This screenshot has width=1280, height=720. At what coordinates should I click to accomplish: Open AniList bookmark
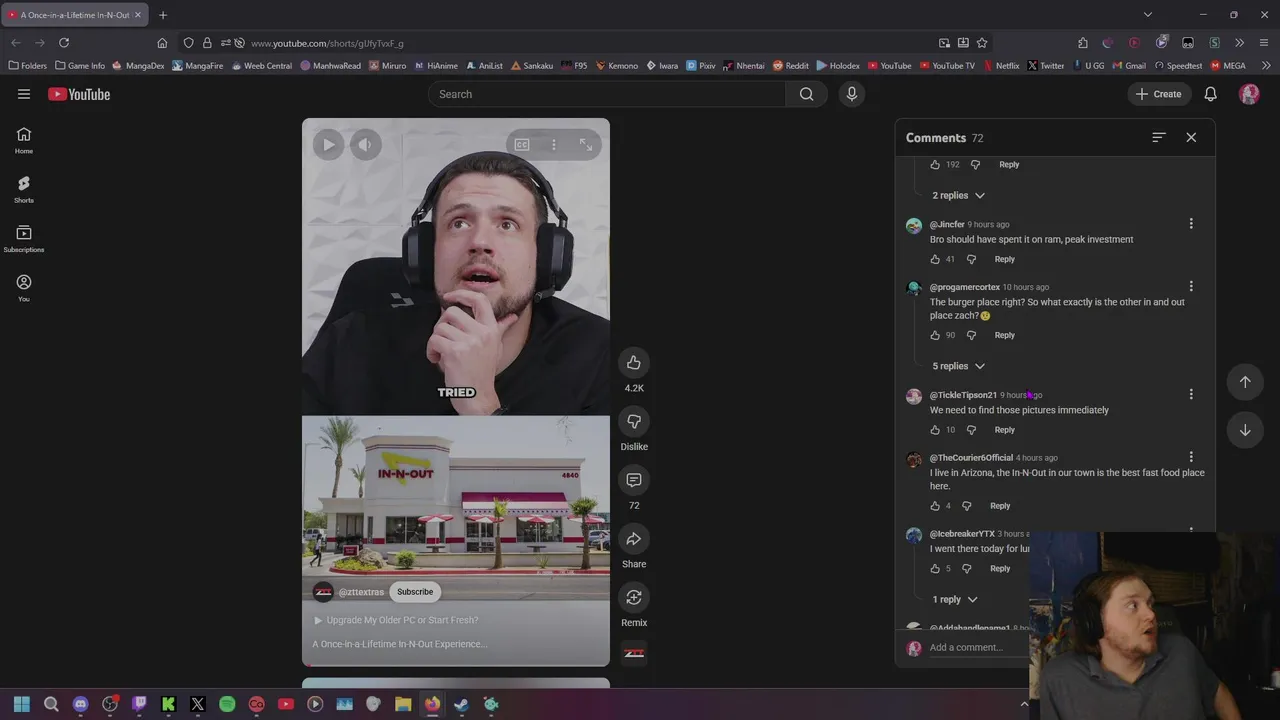pyautogui.click(x=484, y=66)
